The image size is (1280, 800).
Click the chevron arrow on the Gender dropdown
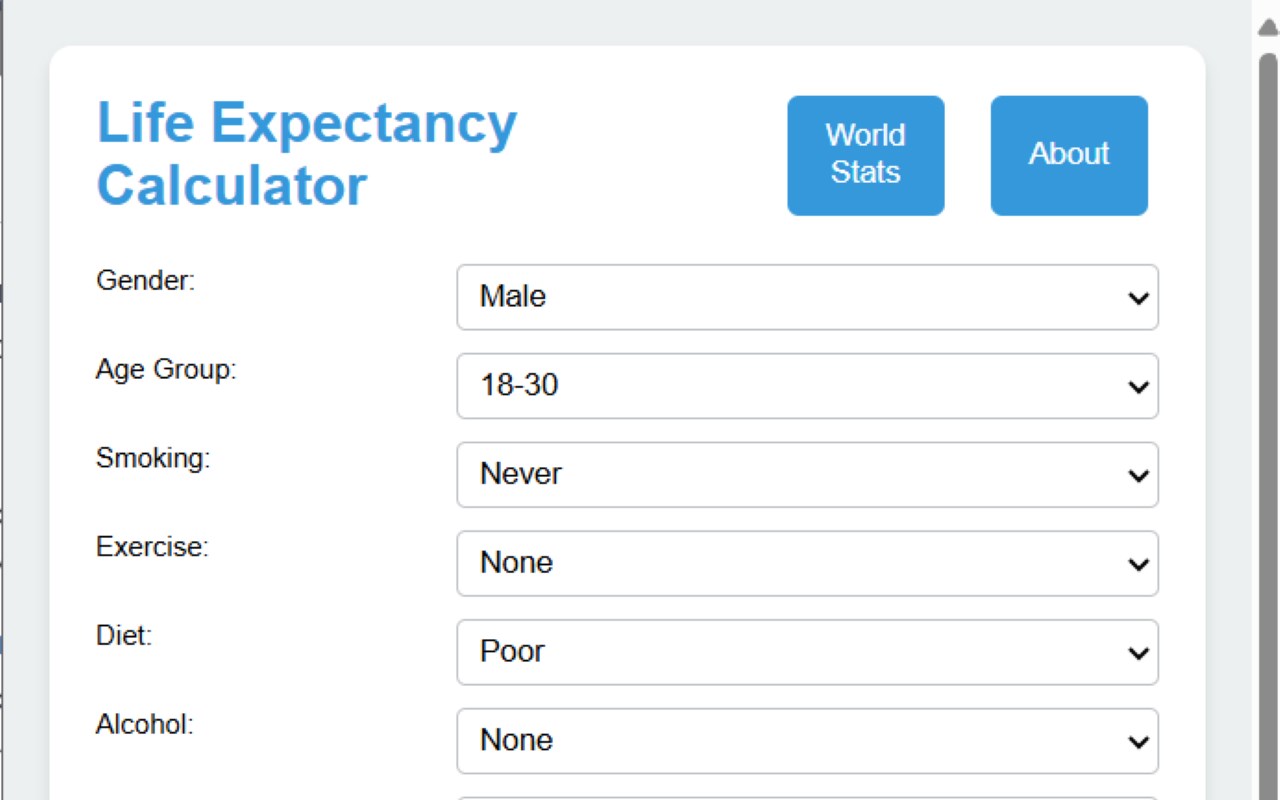click(x=1137, y=298)
